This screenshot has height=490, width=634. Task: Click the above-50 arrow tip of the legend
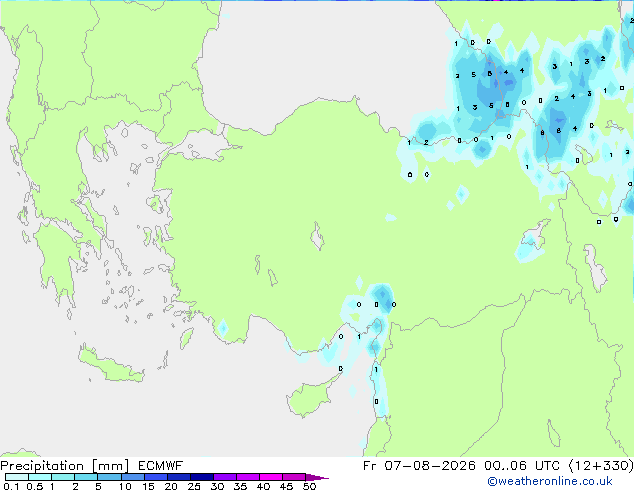pos(317,477)
